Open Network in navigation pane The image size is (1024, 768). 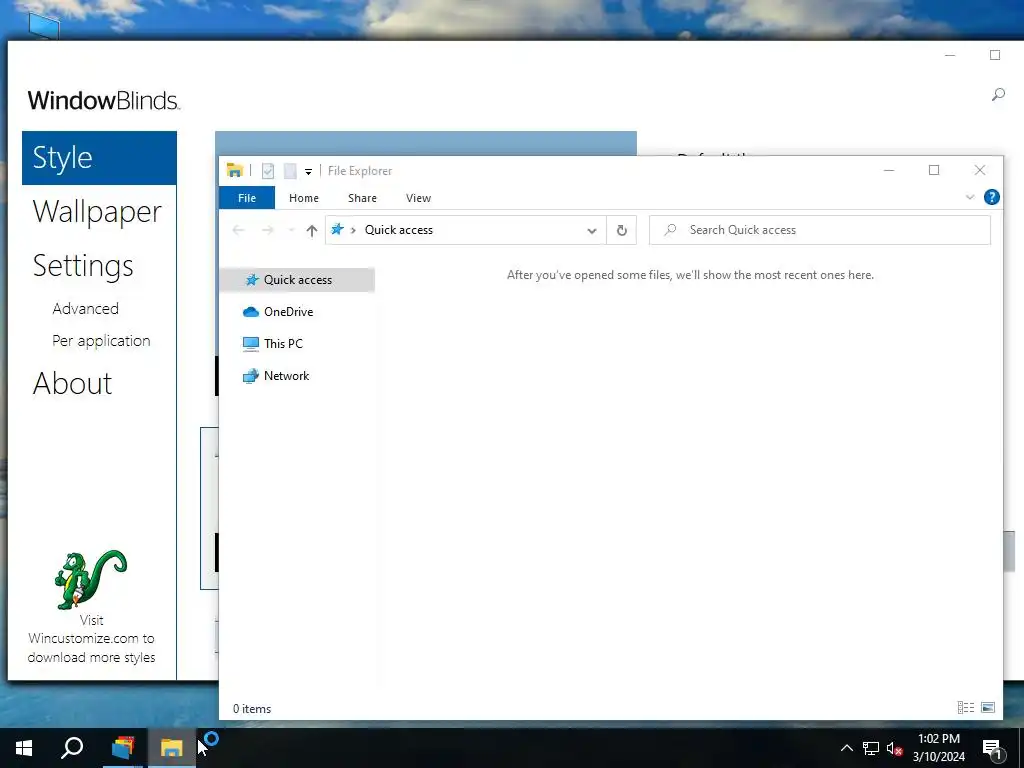(286, 376)
